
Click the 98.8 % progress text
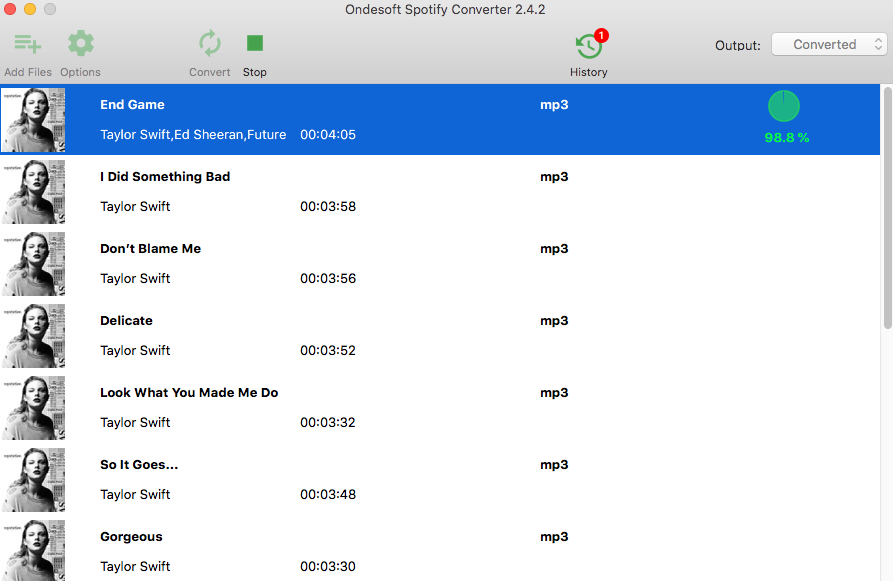(x=787, y=138)
